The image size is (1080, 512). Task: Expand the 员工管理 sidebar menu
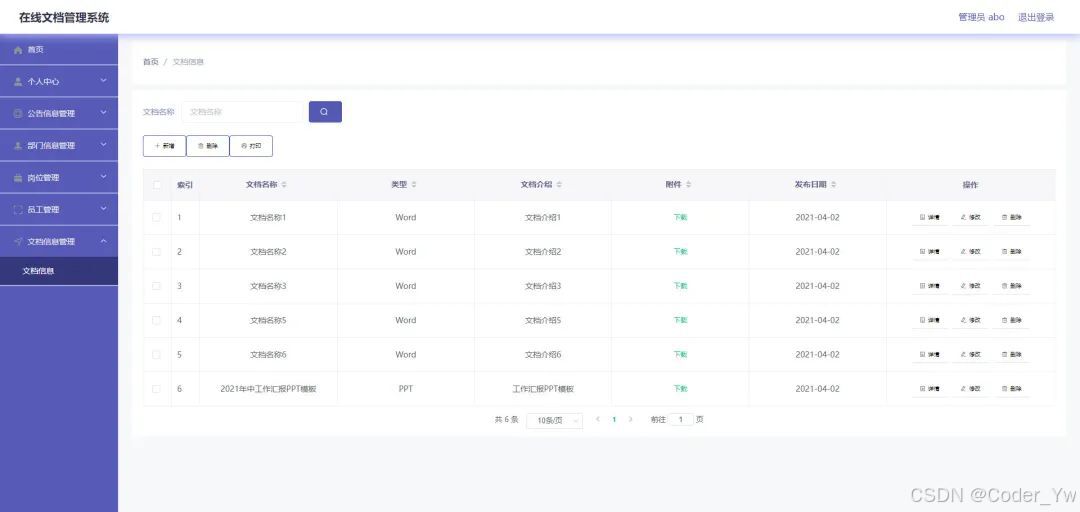(x=59, y=209)
